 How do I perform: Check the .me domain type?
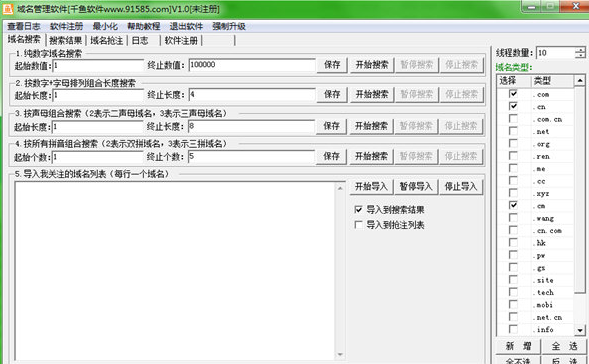513,168
